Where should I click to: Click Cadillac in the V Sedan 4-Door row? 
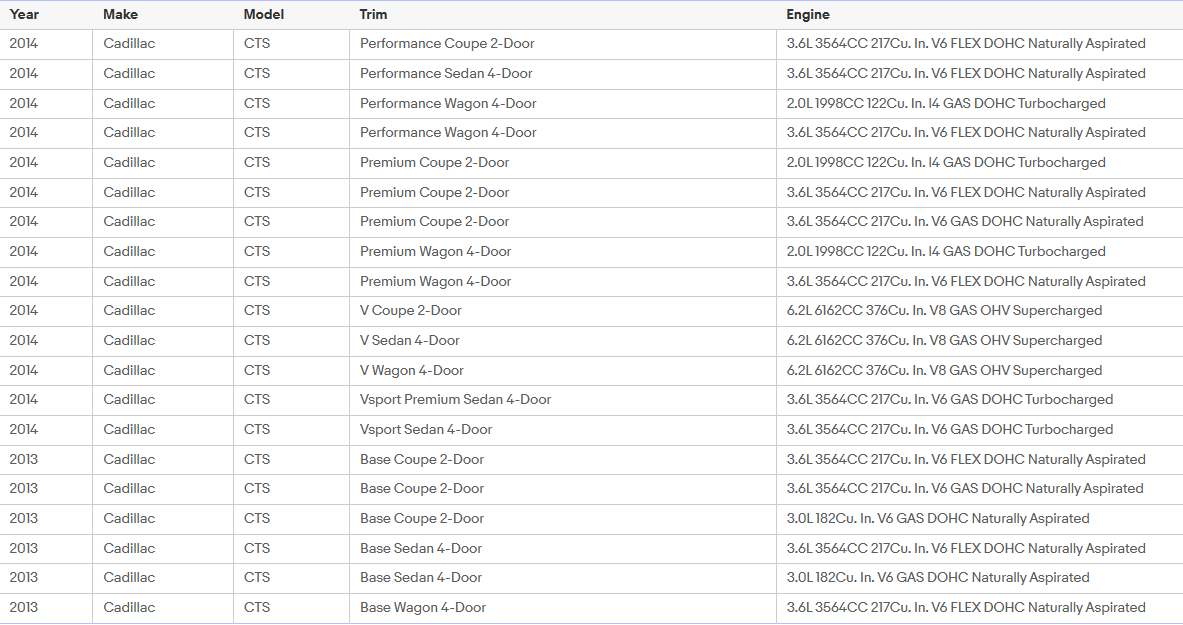129,341
